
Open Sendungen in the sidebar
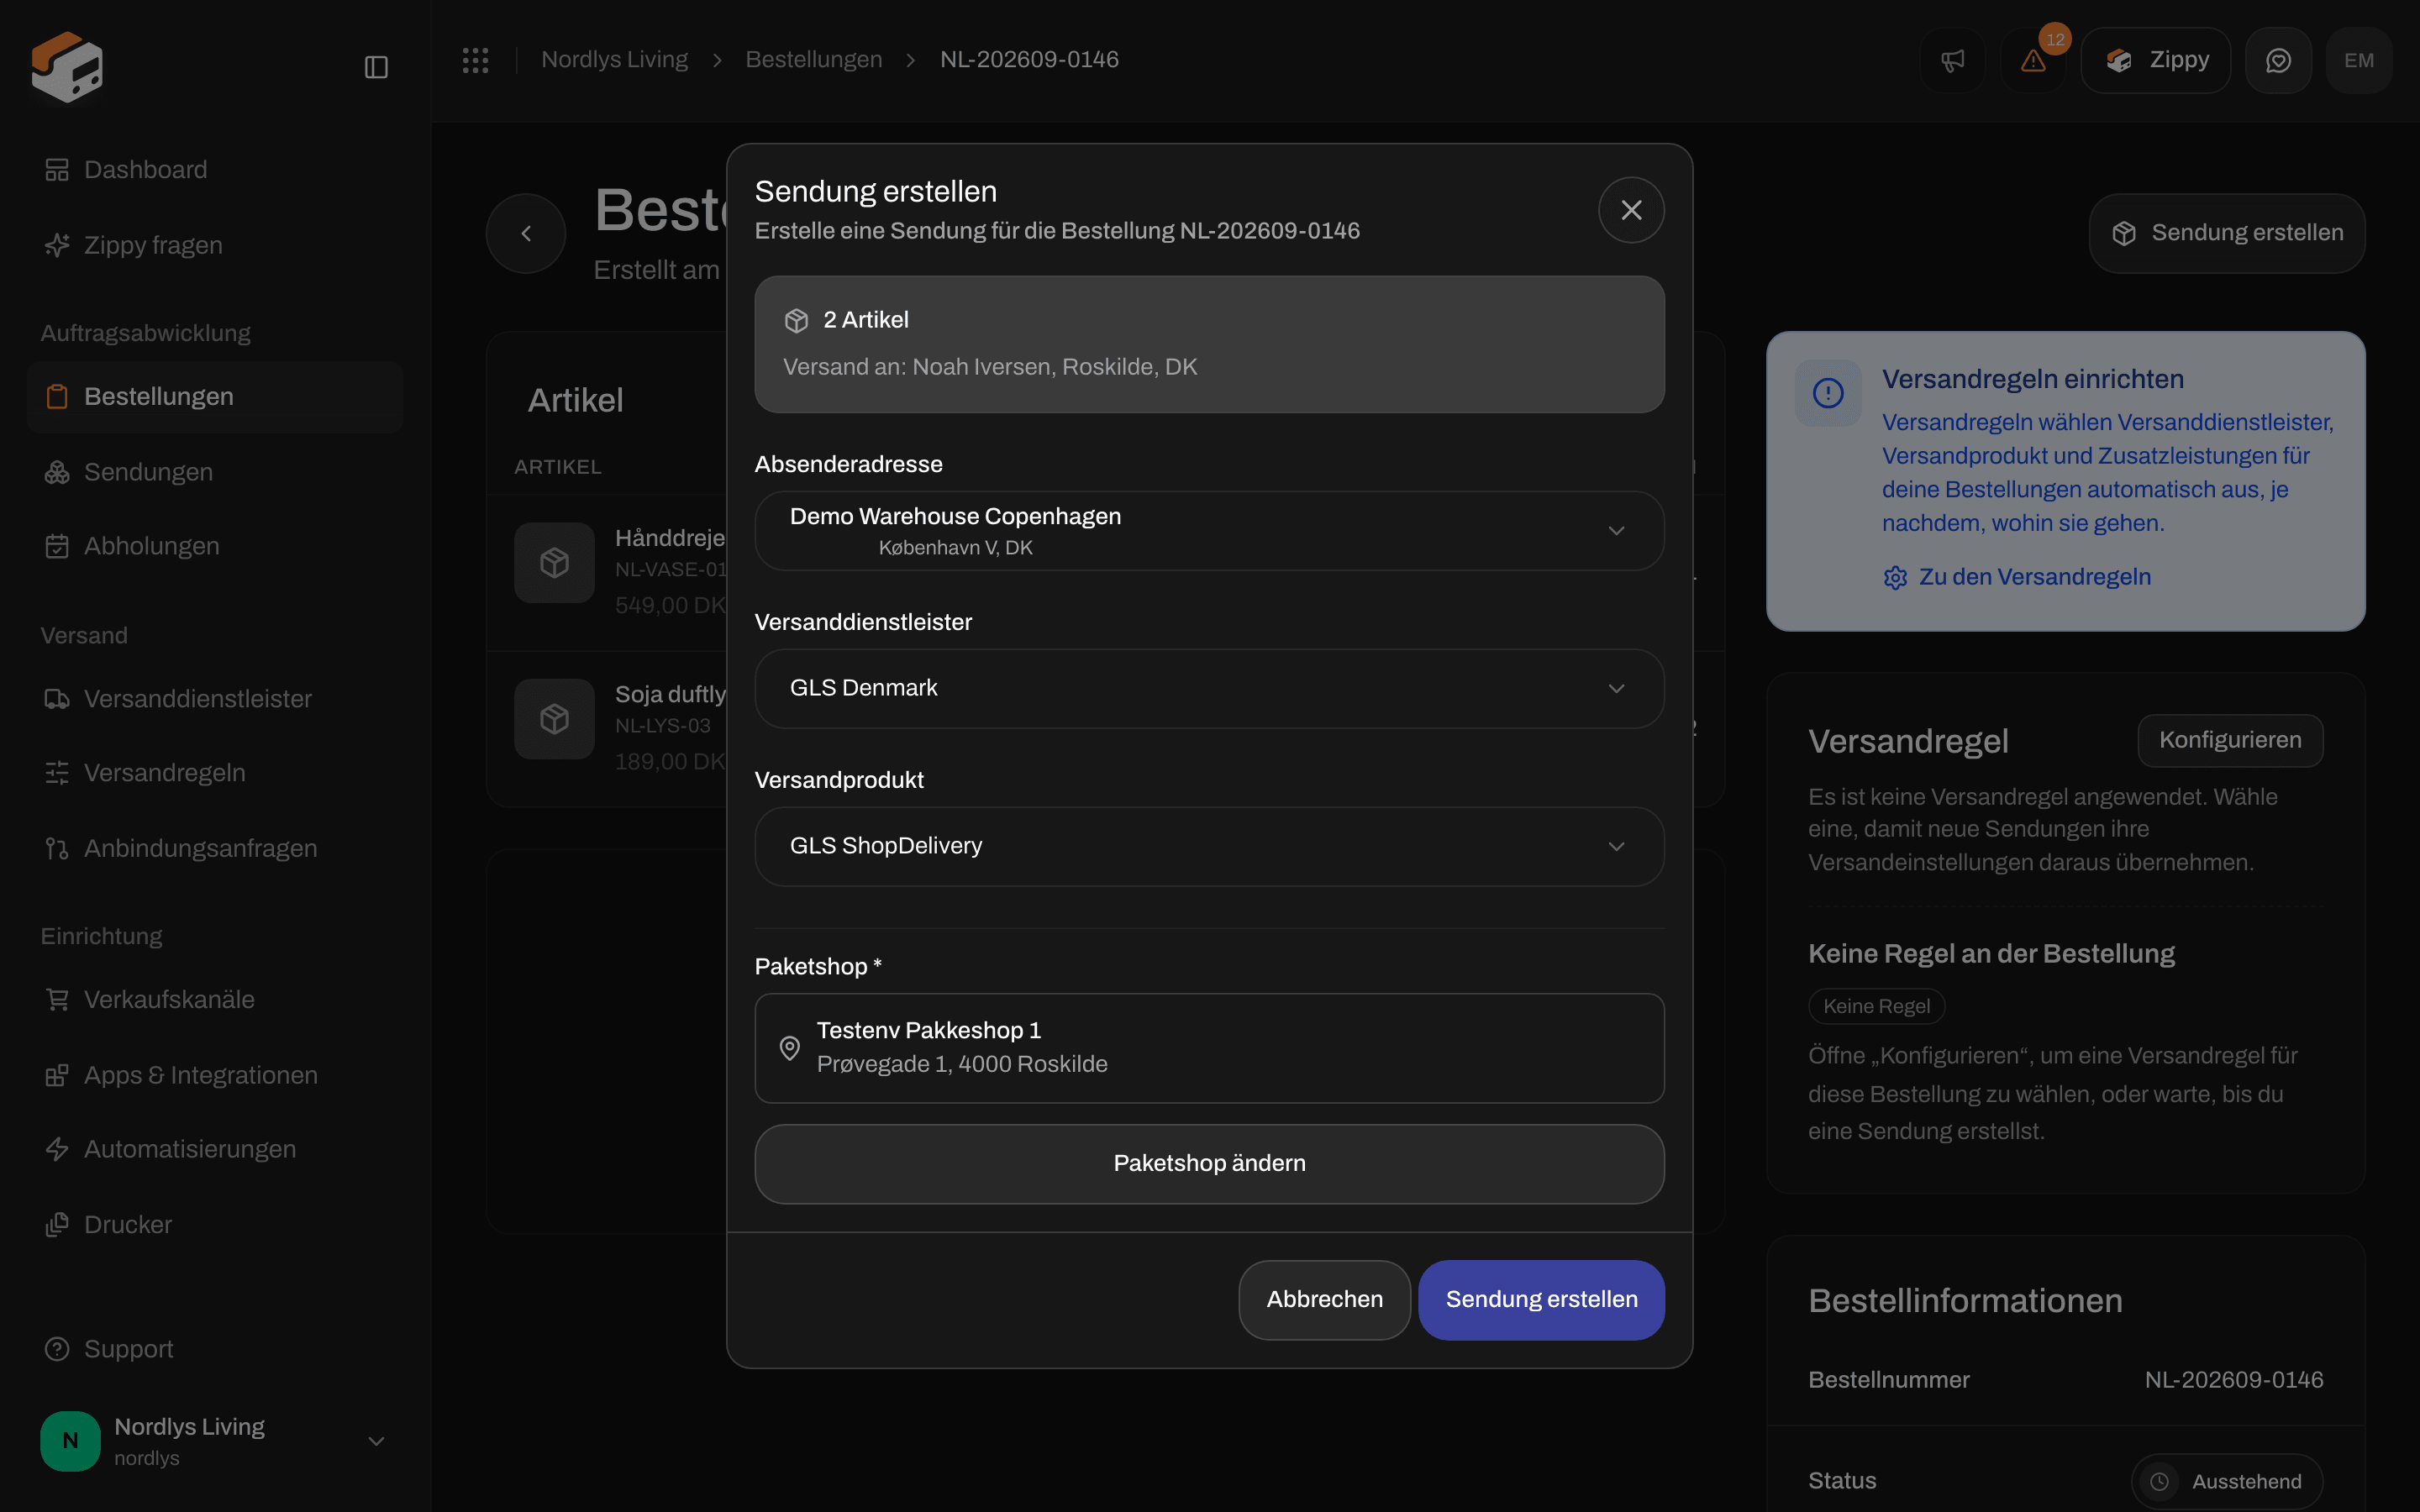(215, 472)
